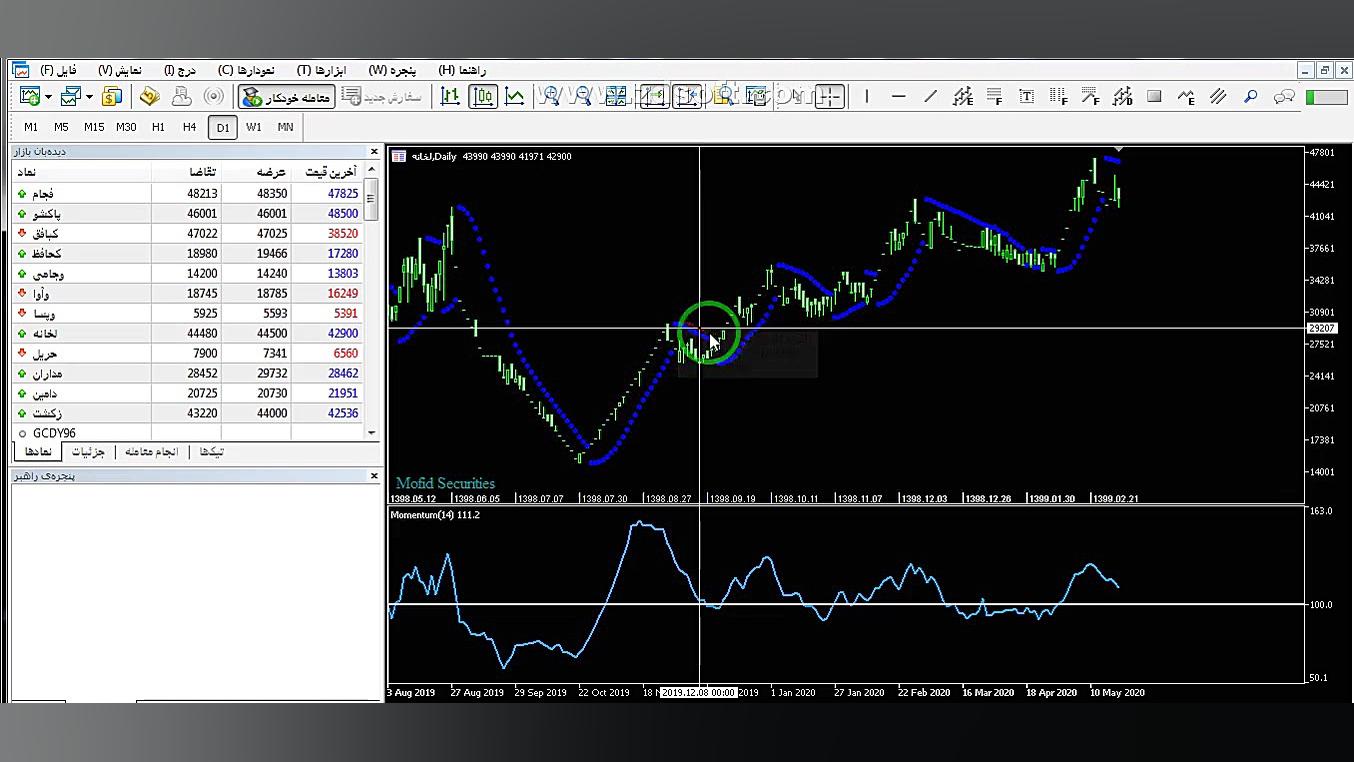The height and width of the screenshot is (762, 1354).
Task: Draw a vertical line object
Action: (x=867, y=96)
